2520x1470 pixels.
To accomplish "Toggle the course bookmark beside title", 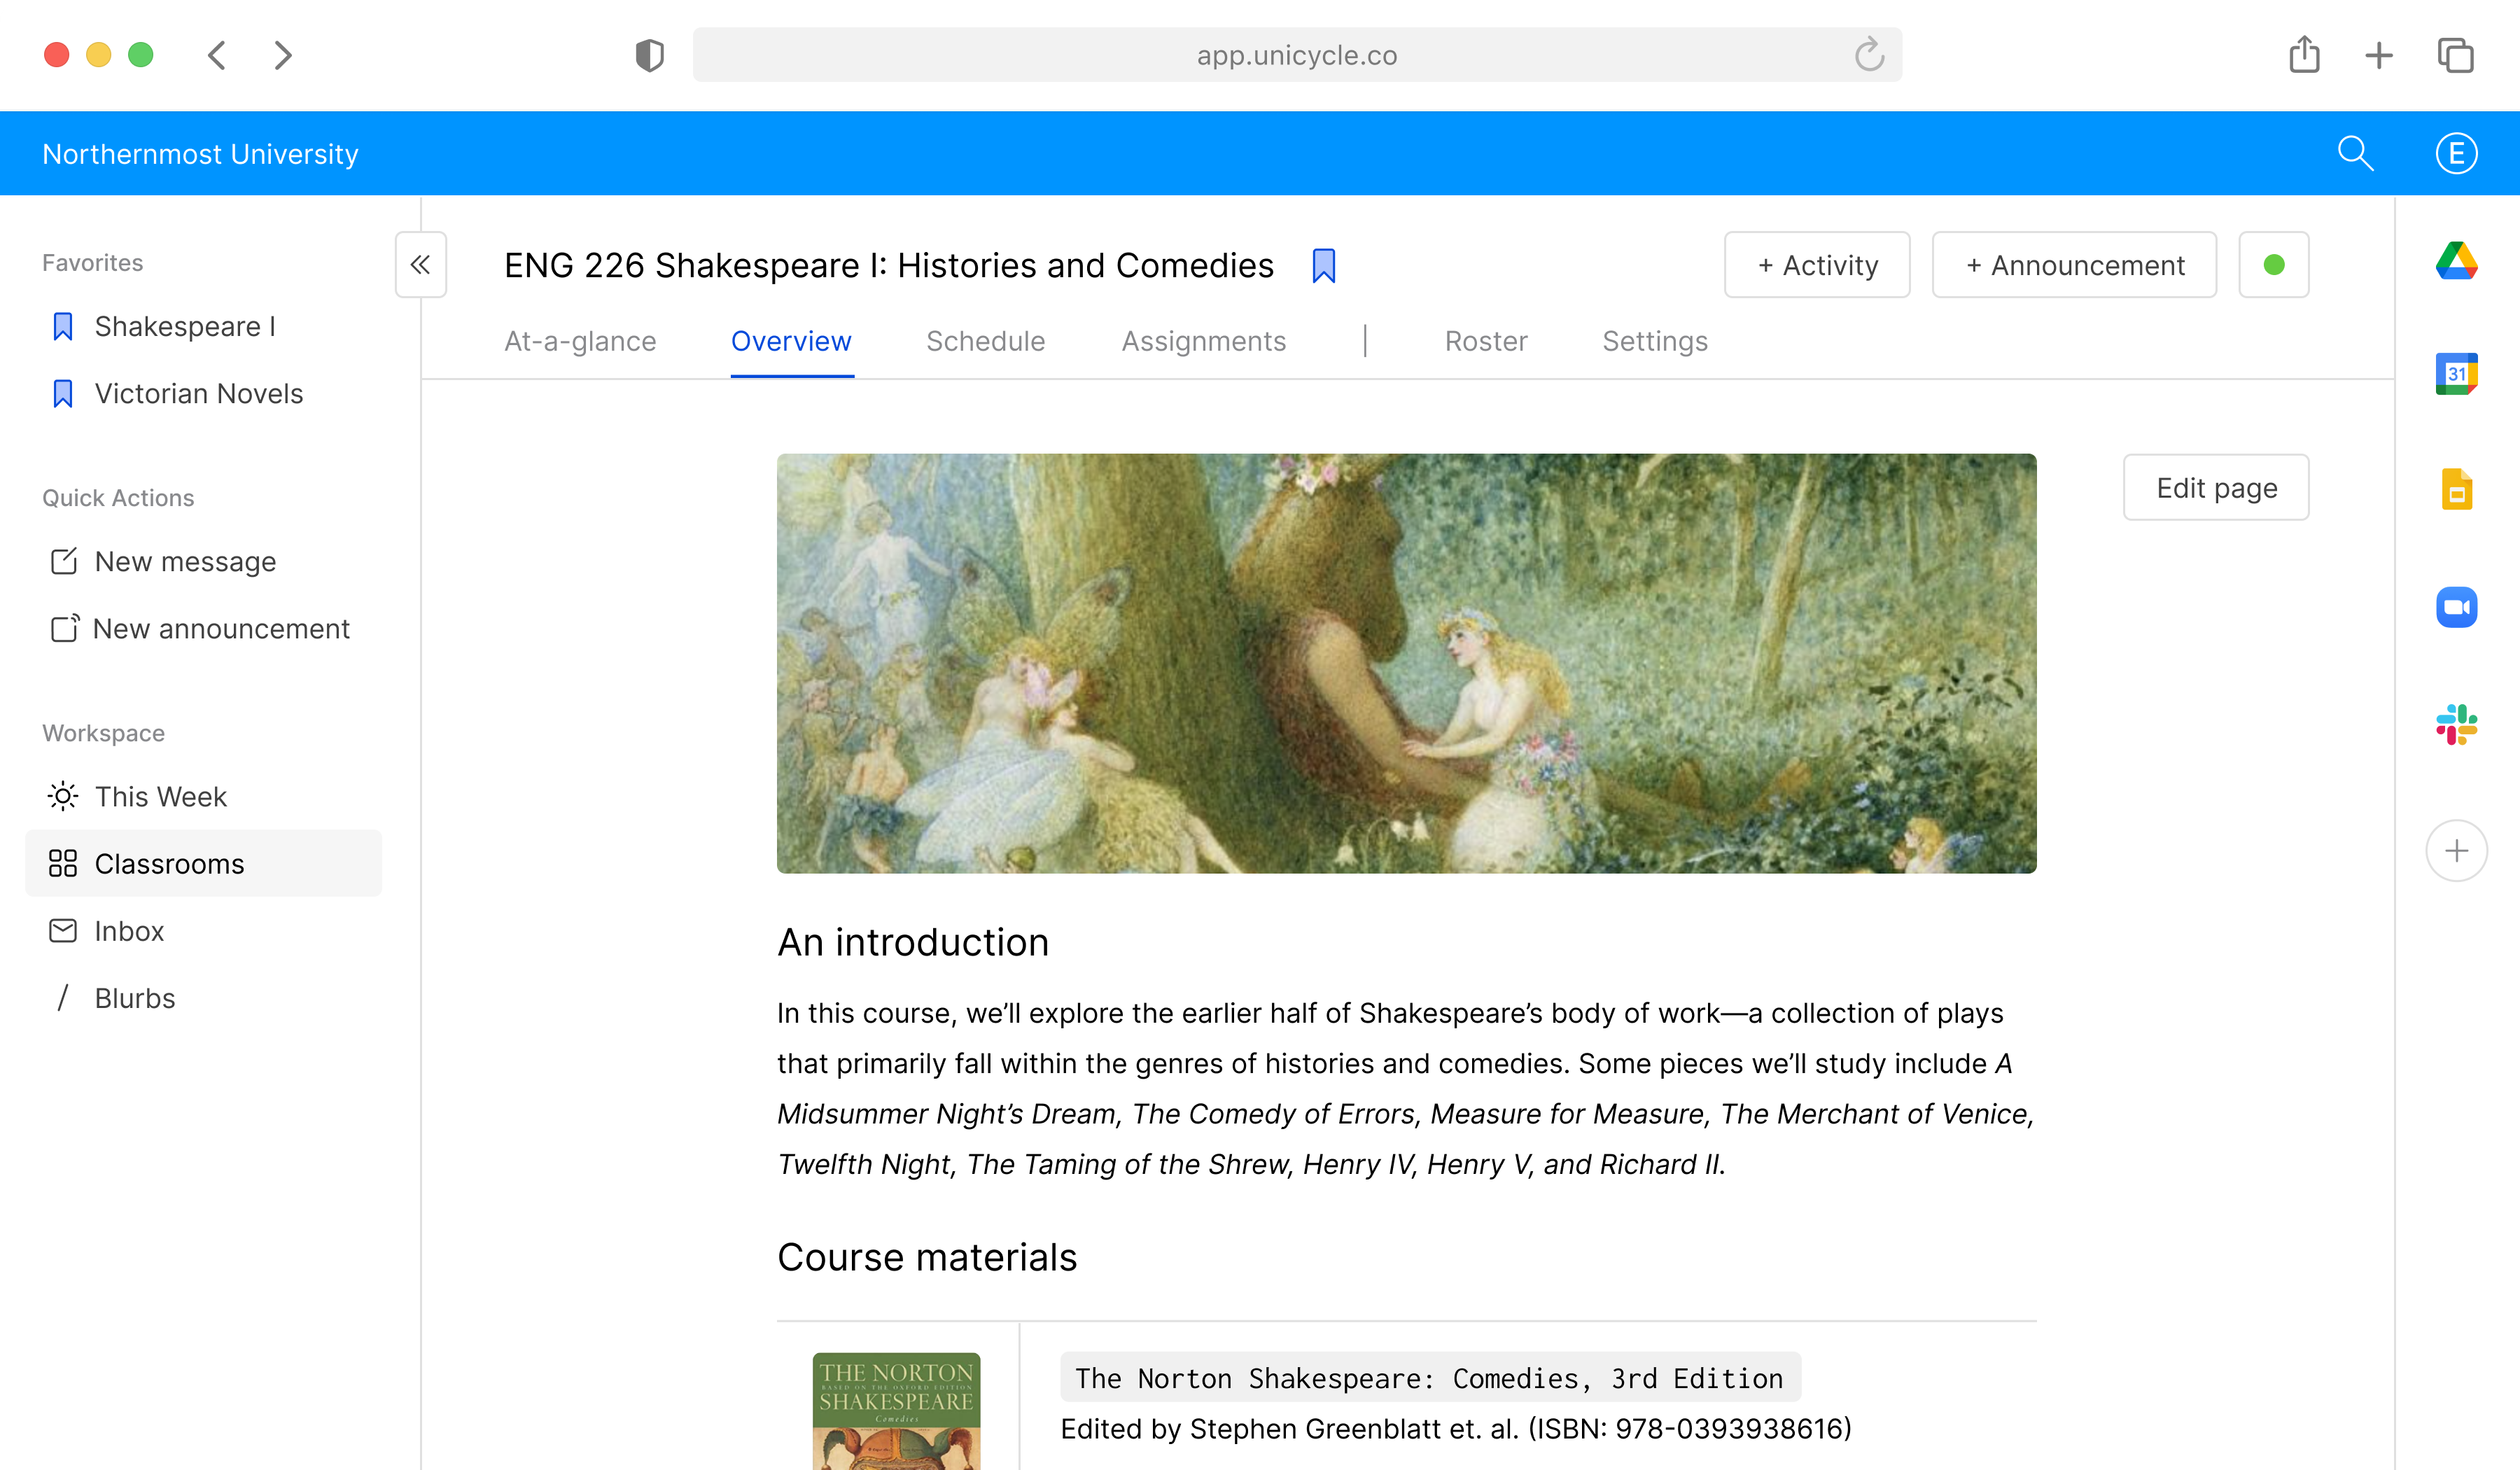I will (1323, 266).
